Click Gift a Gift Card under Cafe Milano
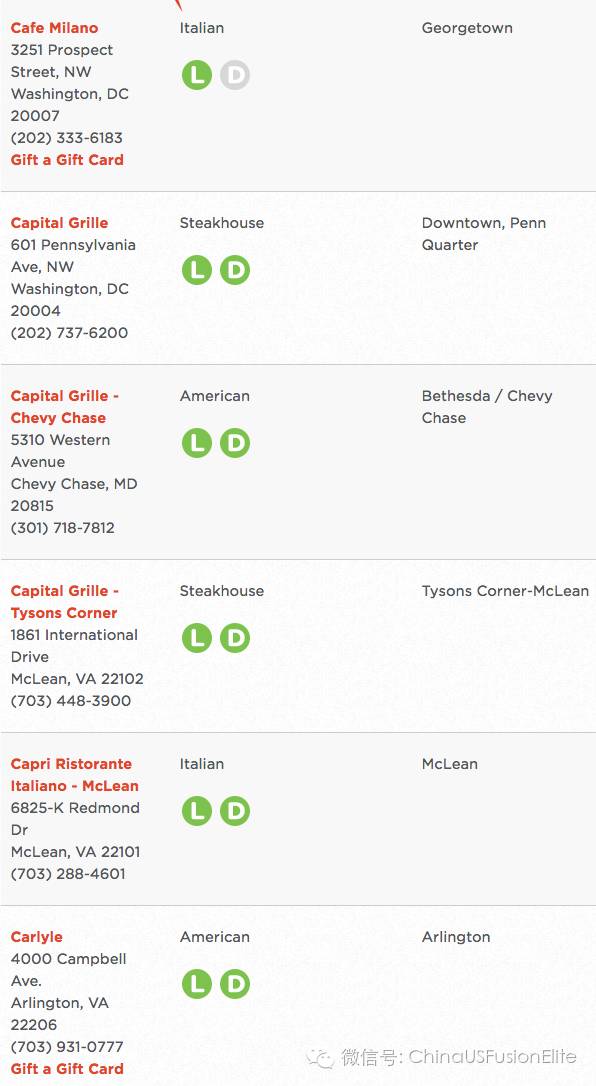The width and height of the screenshot is (596, 1086). point(67,160)
